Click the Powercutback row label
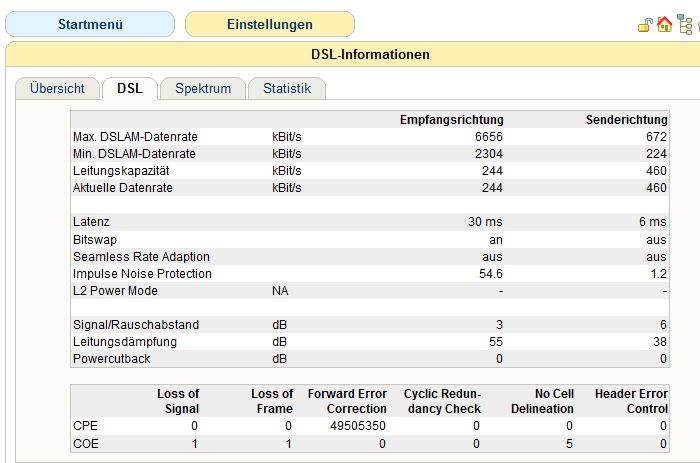 (112, 359)
